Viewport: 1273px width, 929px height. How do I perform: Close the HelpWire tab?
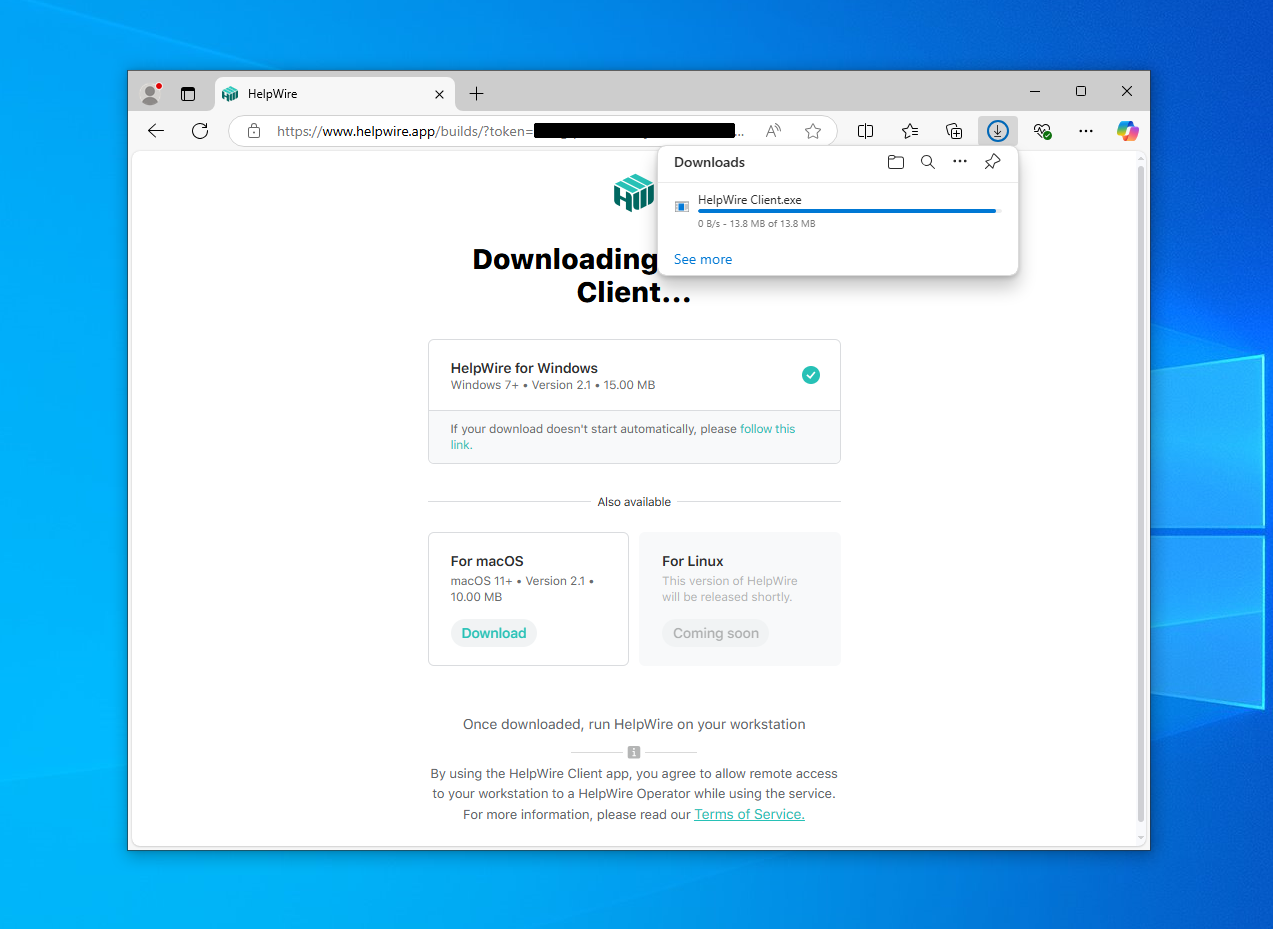pyautogui.click(x=439, y=94)
